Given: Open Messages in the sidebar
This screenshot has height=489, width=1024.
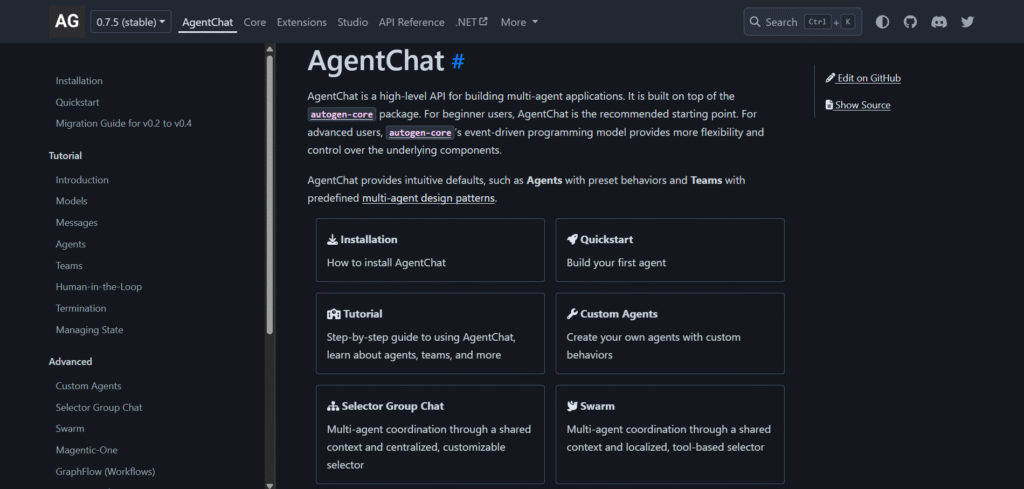Looking at the screenshot, I should point(76,223).
